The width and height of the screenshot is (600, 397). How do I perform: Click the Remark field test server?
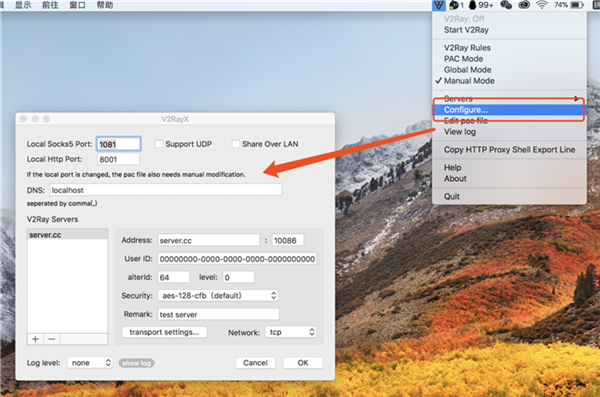point(218,314)
